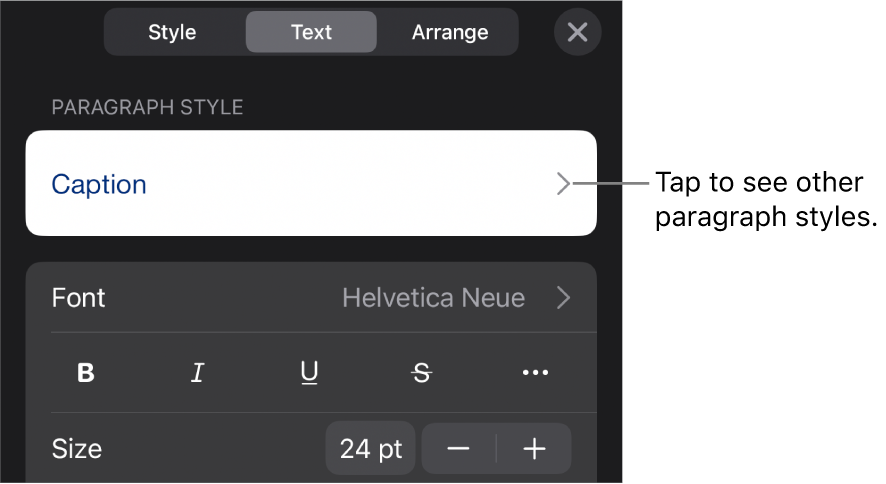
Task: Close the format panel
Action: click(x=577, y=32)
